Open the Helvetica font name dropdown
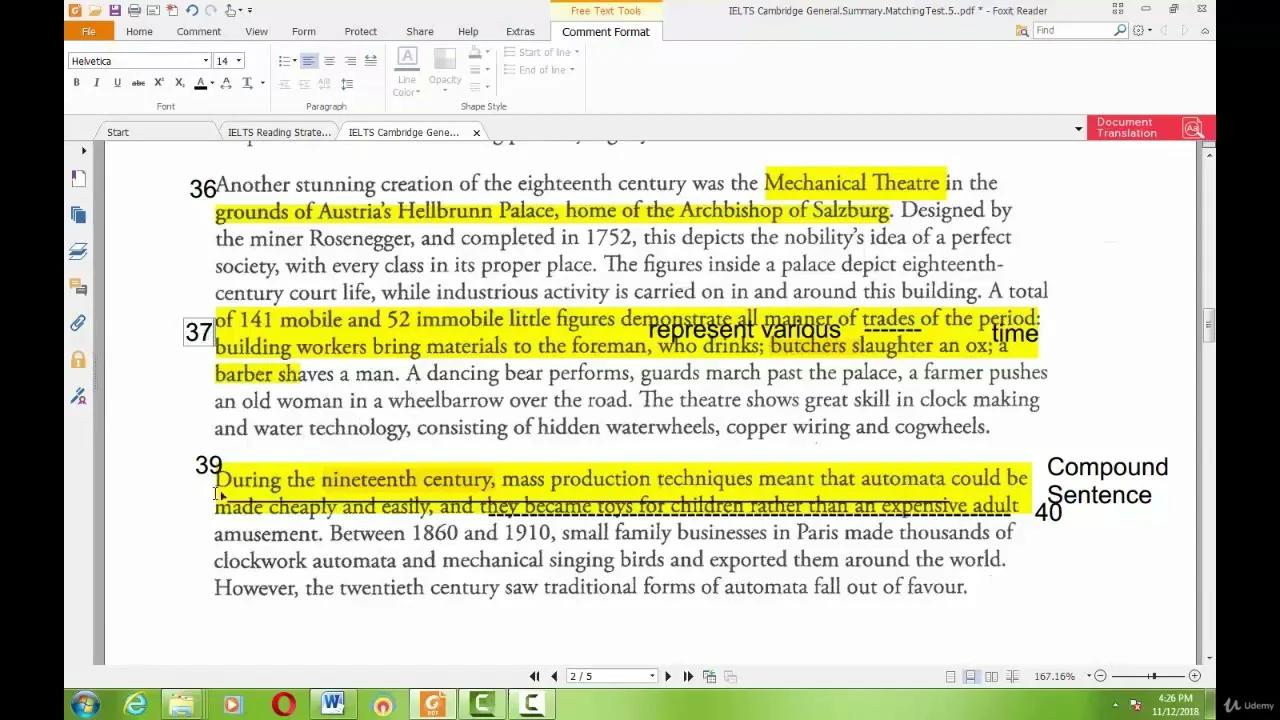Screen dimensions: 1280x720 tap(205, 61)
